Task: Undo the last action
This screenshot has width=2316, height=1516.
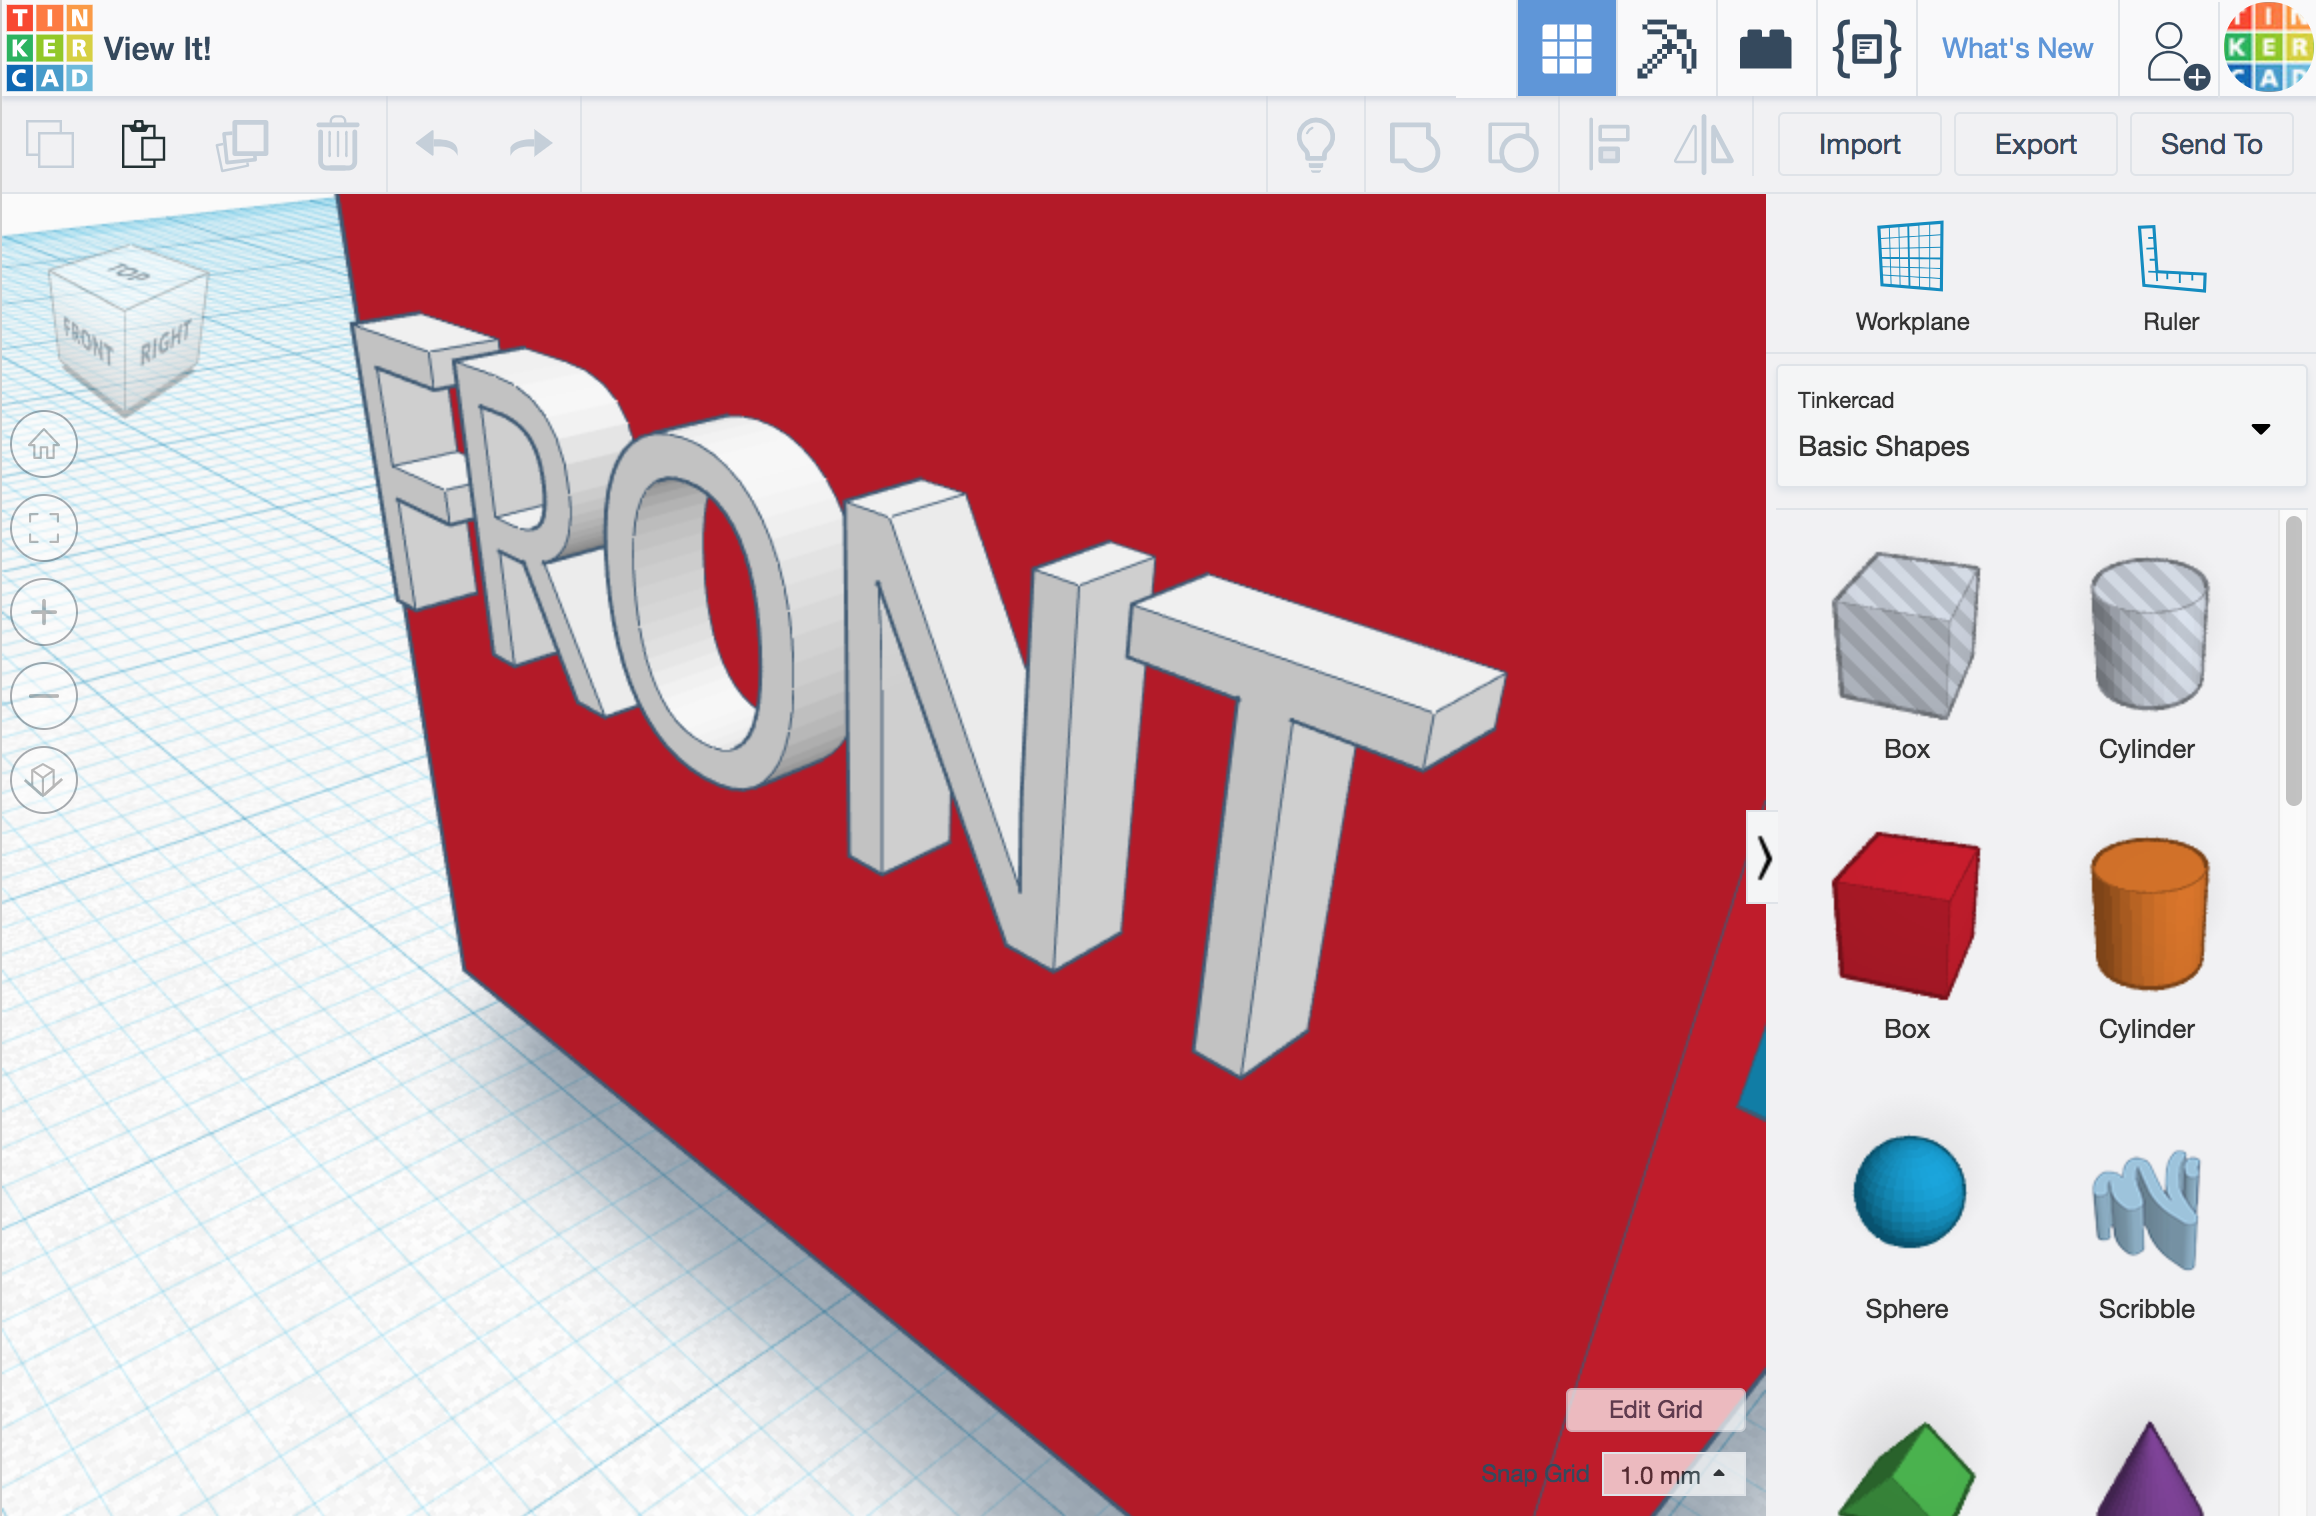Action: 437,144
